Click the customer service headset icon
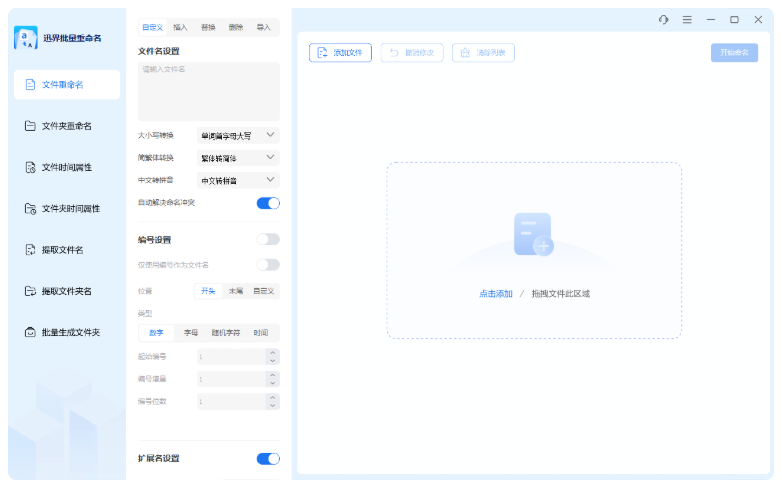This screenshot has width=782, height=488. 663,20
